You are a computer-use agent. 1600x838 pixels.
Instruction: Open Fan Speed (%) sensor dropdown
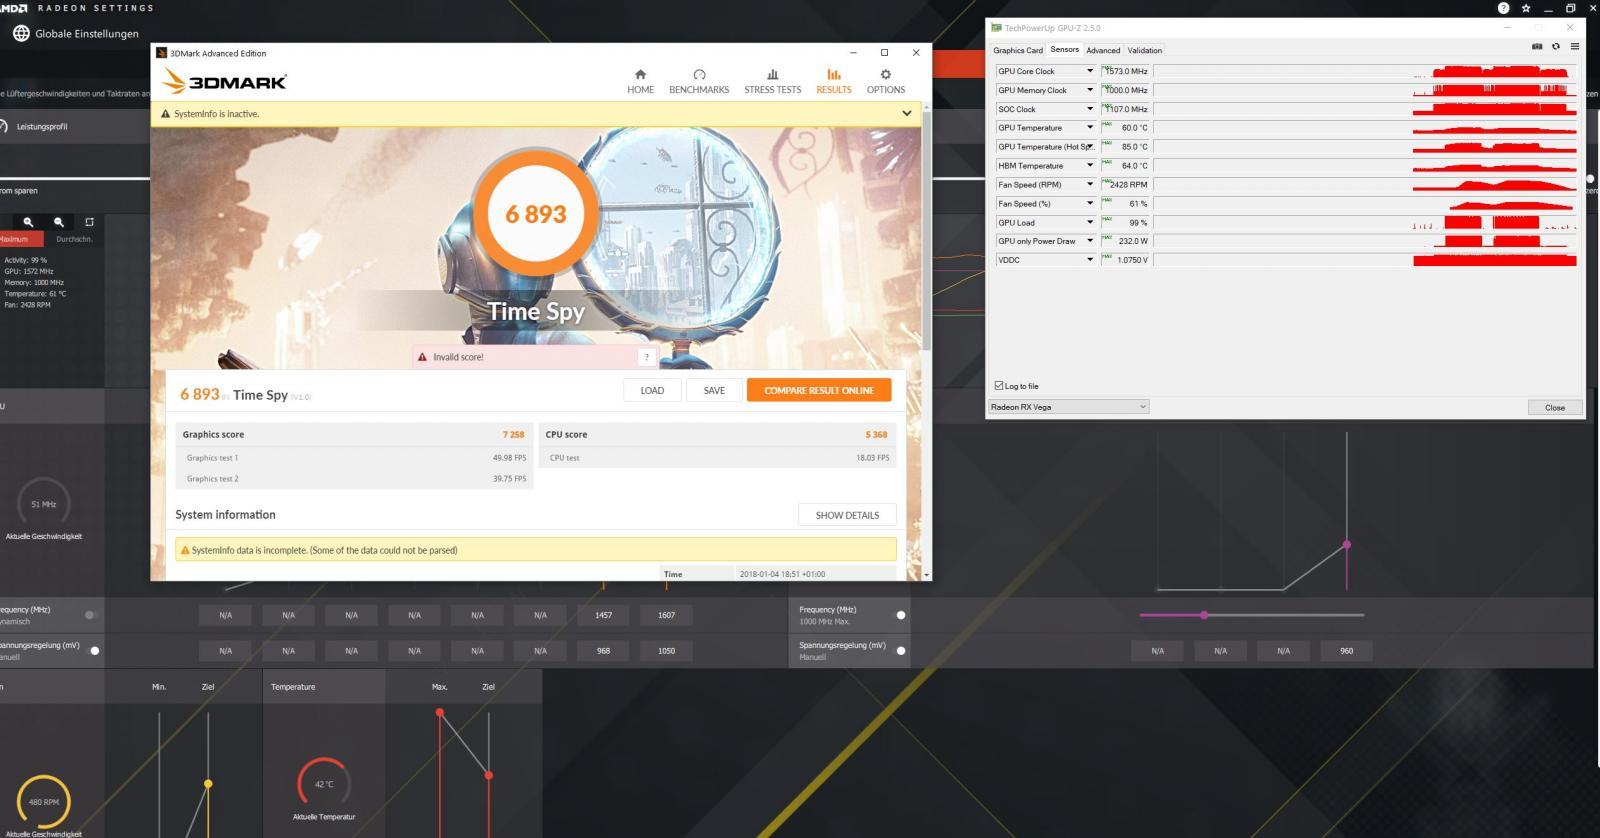[1090, 204]
